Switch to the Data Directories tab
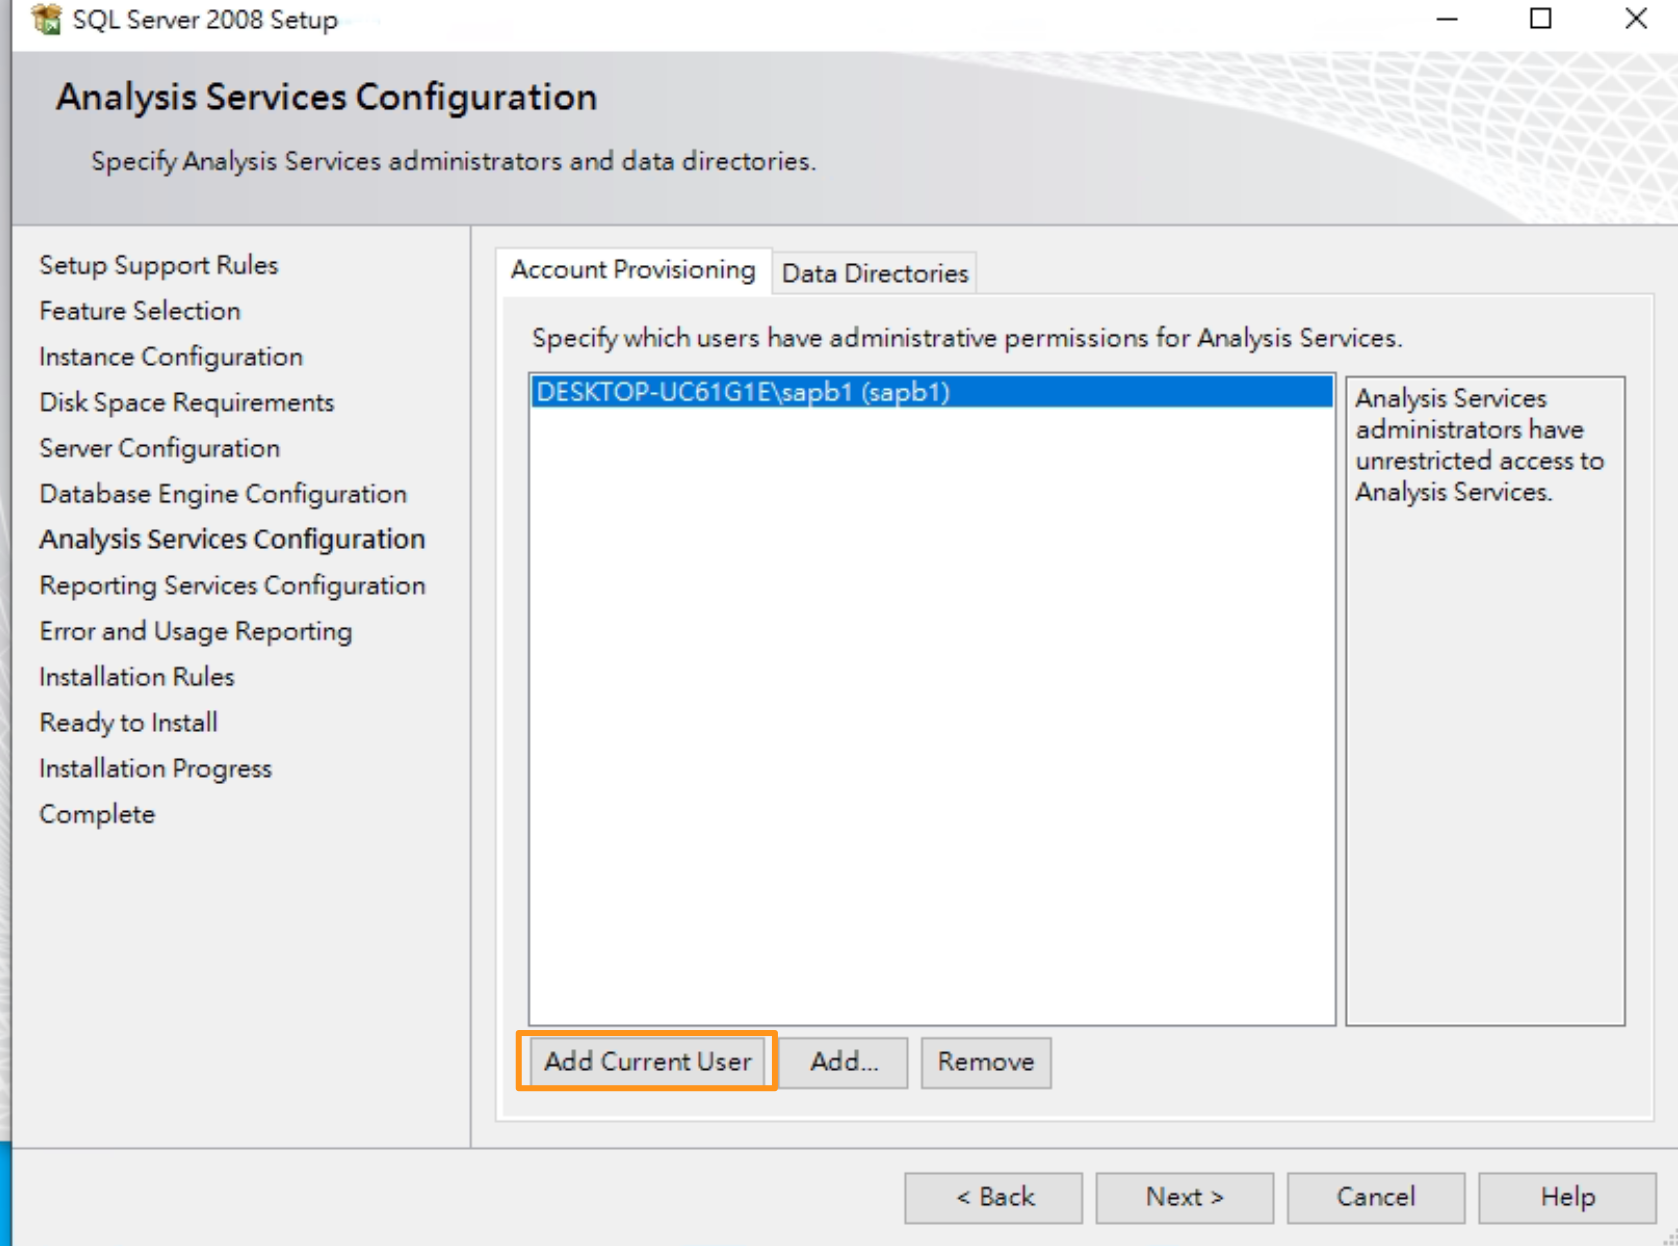The height and width of the screenshot is (1246, 1678). 874,271
